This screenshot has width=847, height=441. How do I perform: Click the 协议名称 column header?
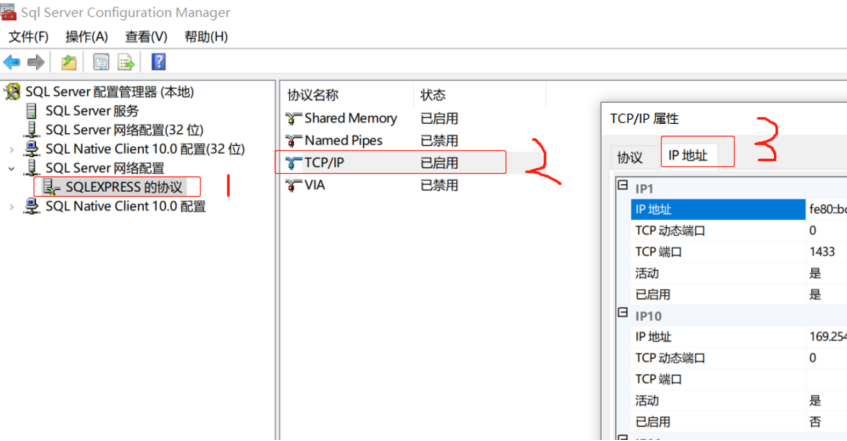313,95
